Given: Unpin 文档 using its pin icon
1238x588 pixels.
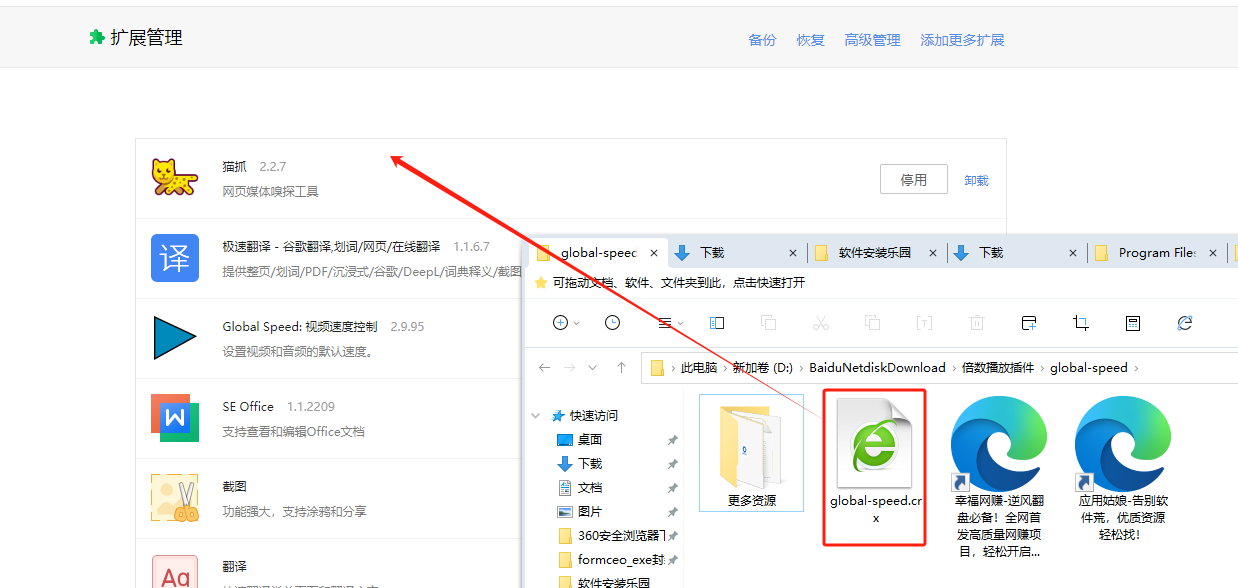Looking at the screenshot, I should point(672,488).
